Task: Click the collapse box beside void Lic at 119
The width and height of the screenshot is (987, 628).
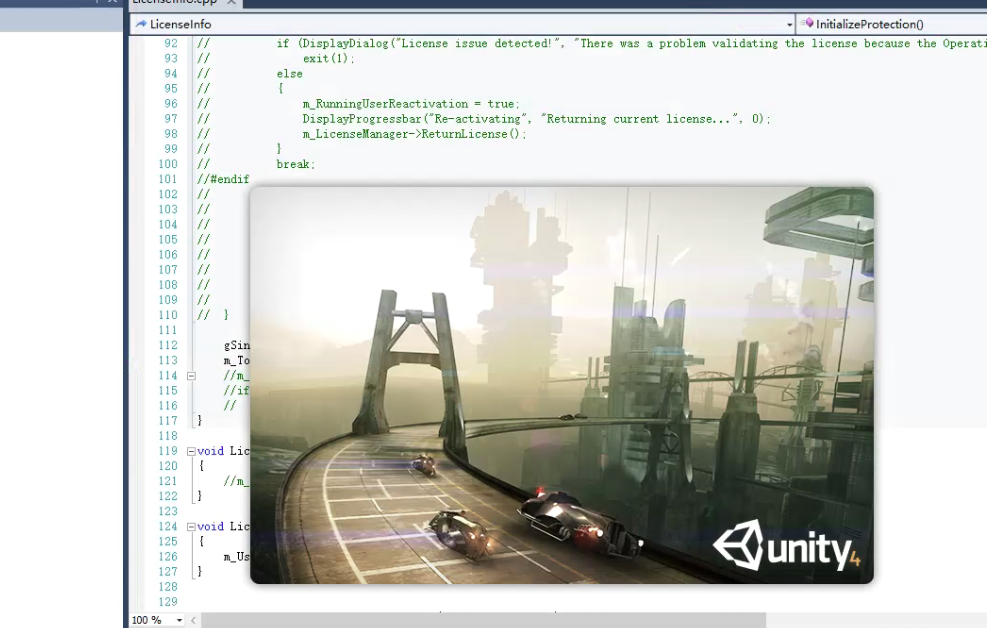Action: click(190, 451)
